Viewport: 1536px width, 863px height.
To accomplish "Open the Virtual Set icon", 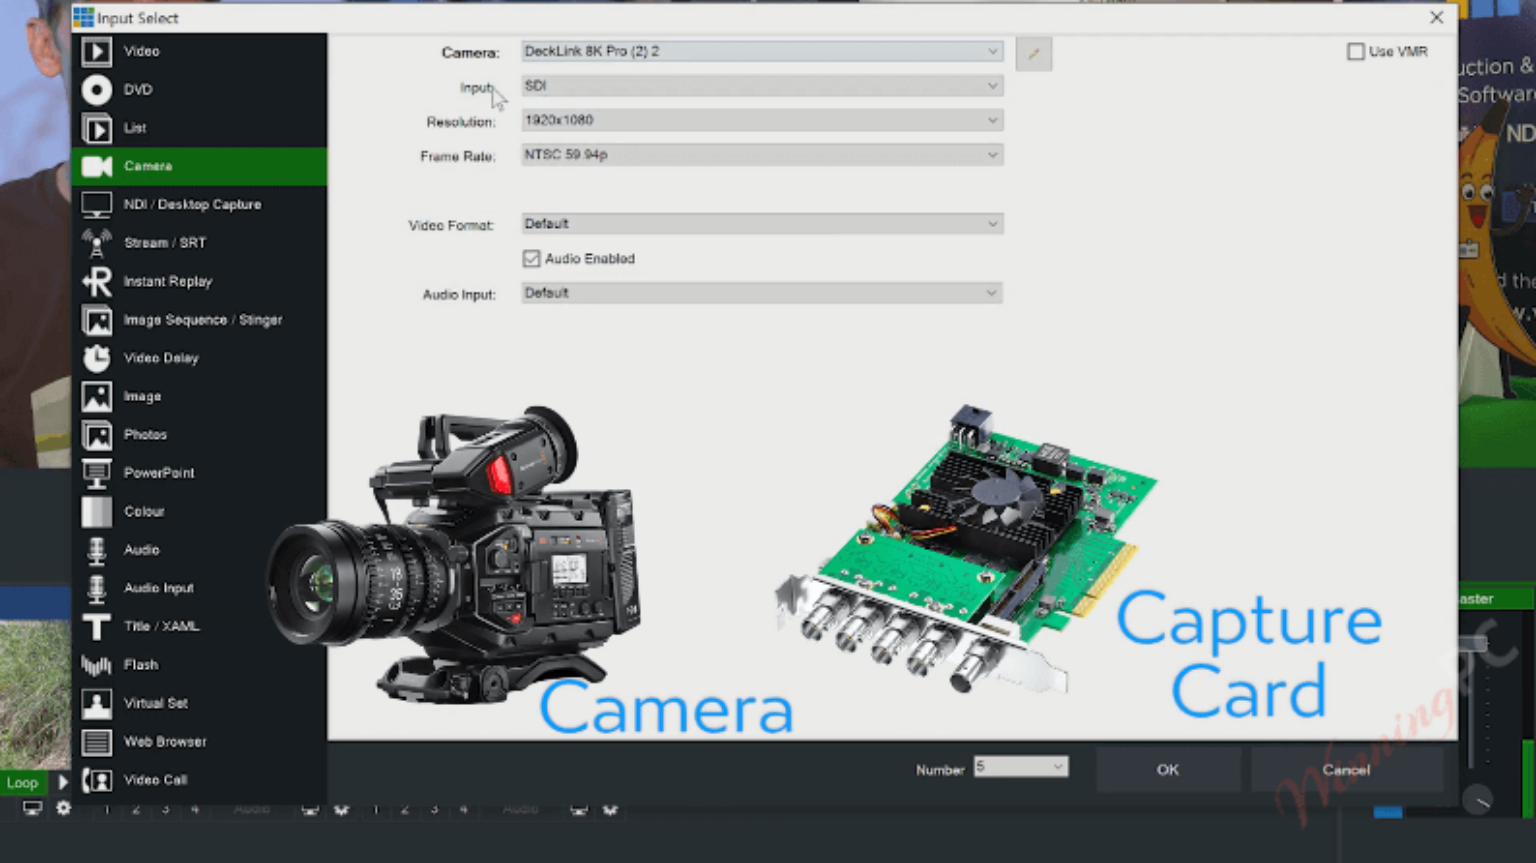I will pyautogui.click(x=96, y=703).
